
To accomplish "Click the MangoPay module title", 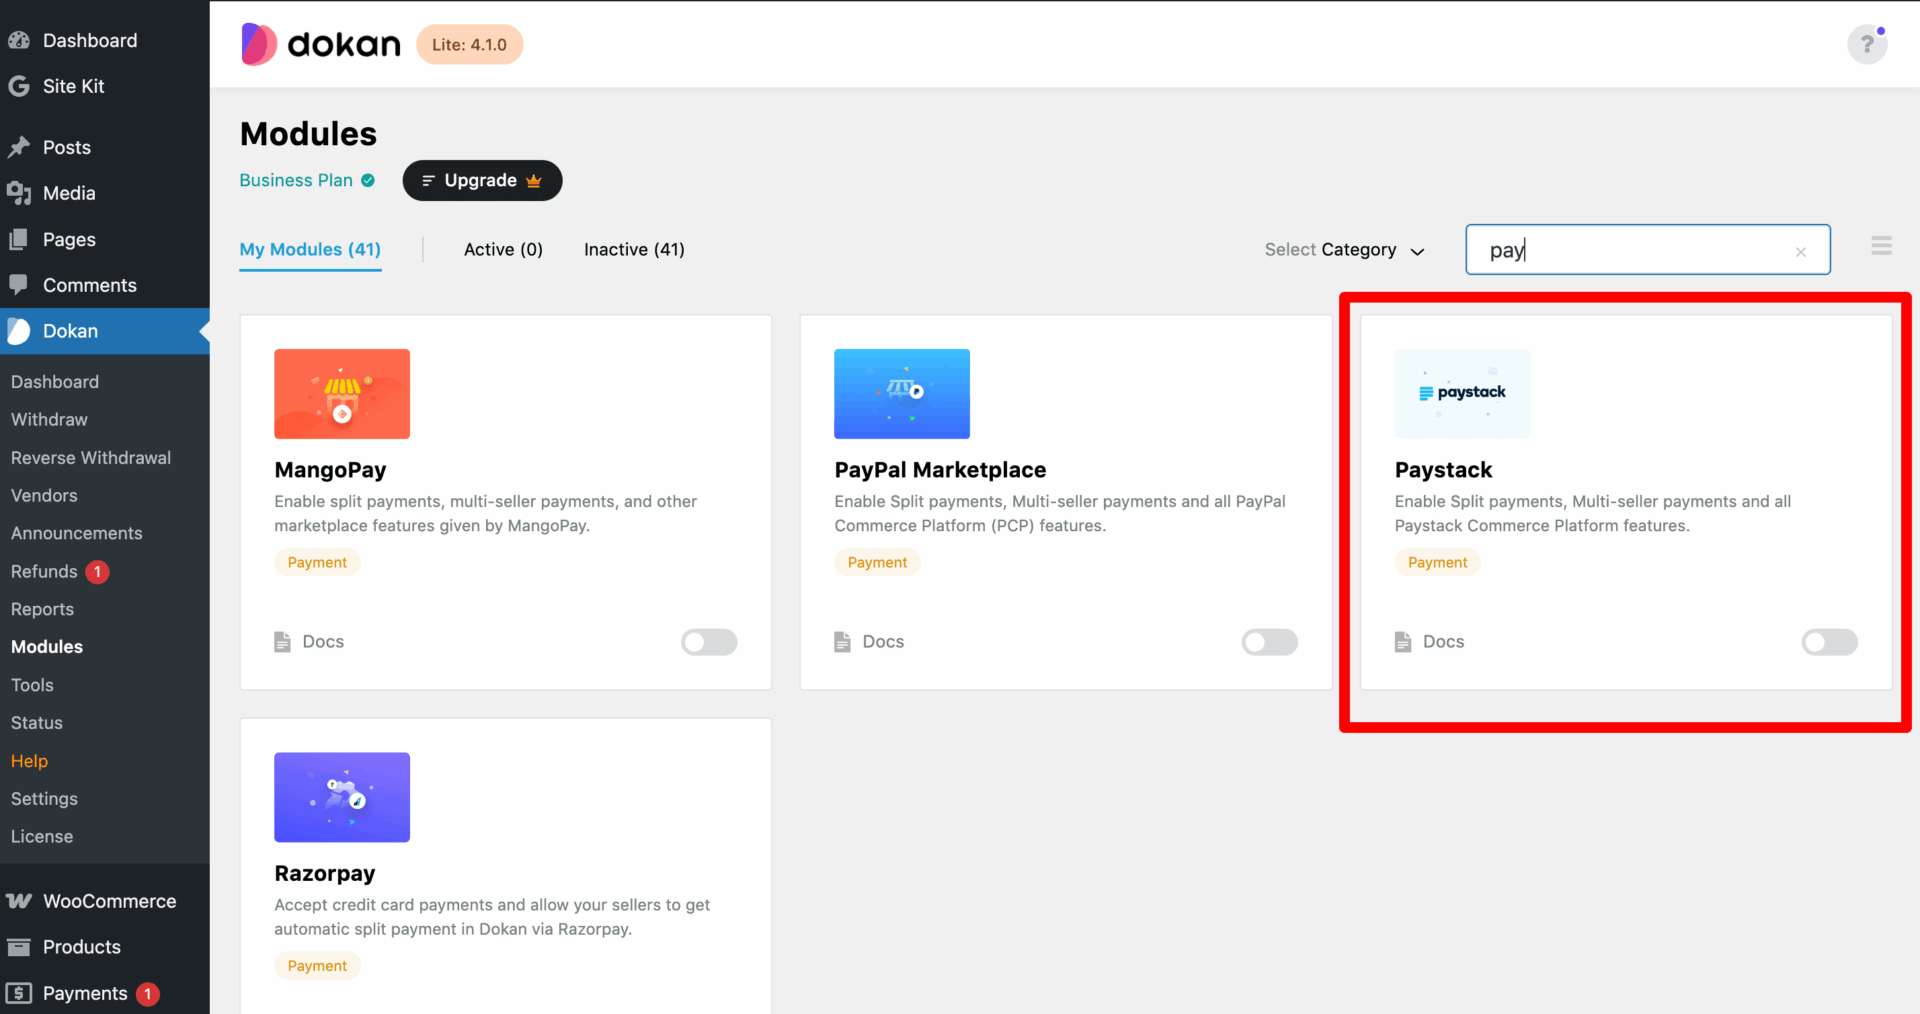I will tap(330, 470).
